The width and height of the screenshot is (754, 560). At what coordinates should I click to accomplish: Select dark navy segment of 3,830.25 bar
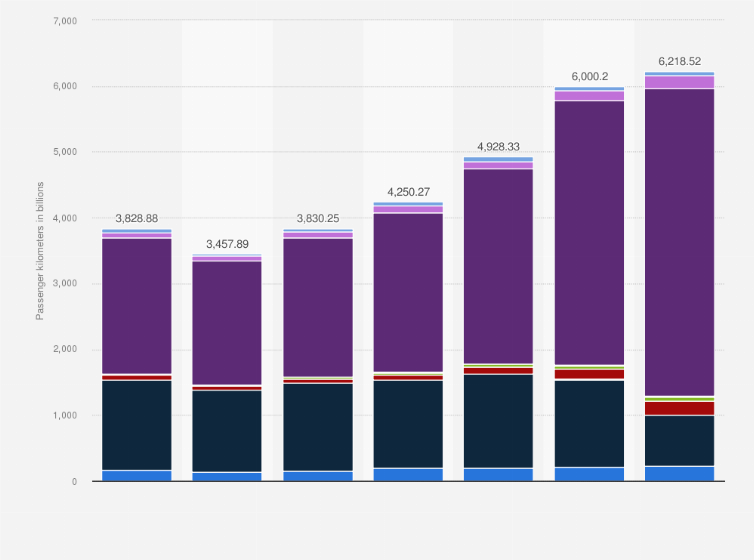(x=318, y=427)
